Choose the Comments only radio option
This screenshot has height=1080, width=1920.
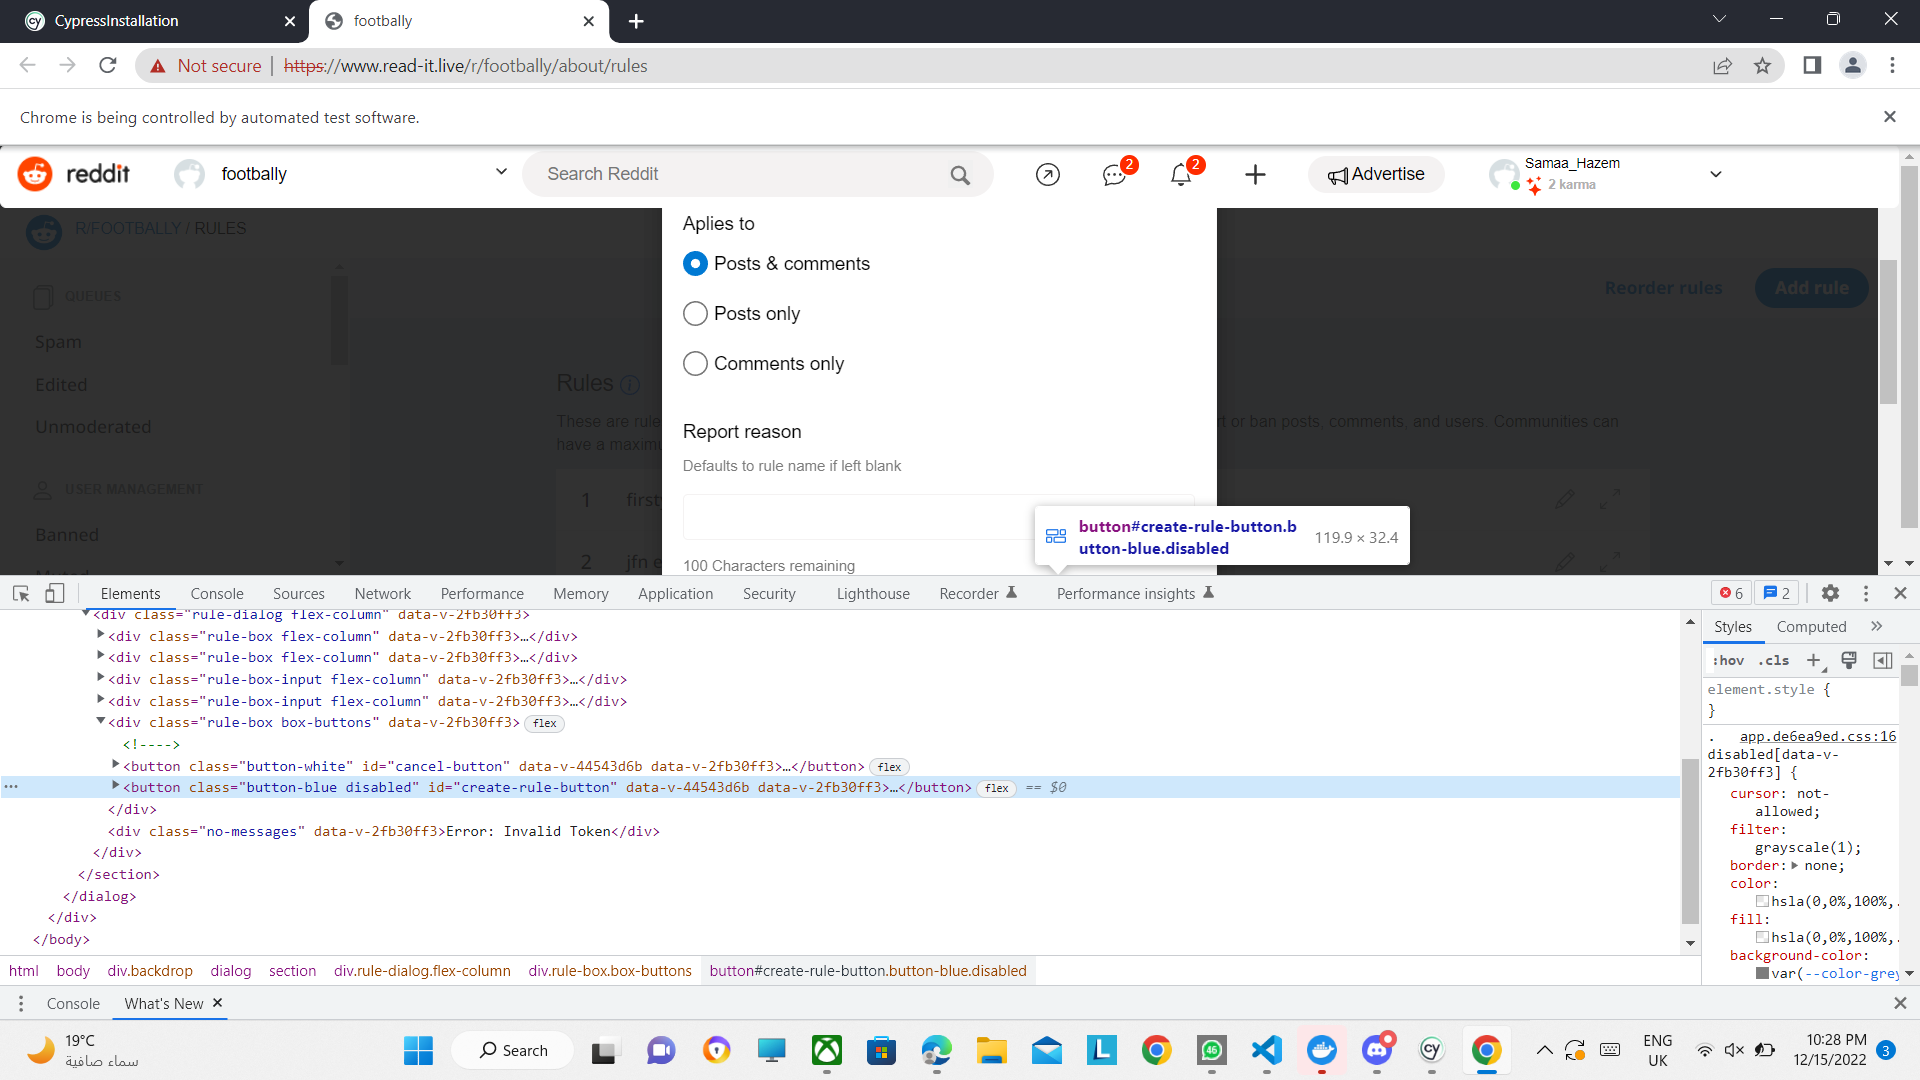pyautogui.click(x=695, y=364)
